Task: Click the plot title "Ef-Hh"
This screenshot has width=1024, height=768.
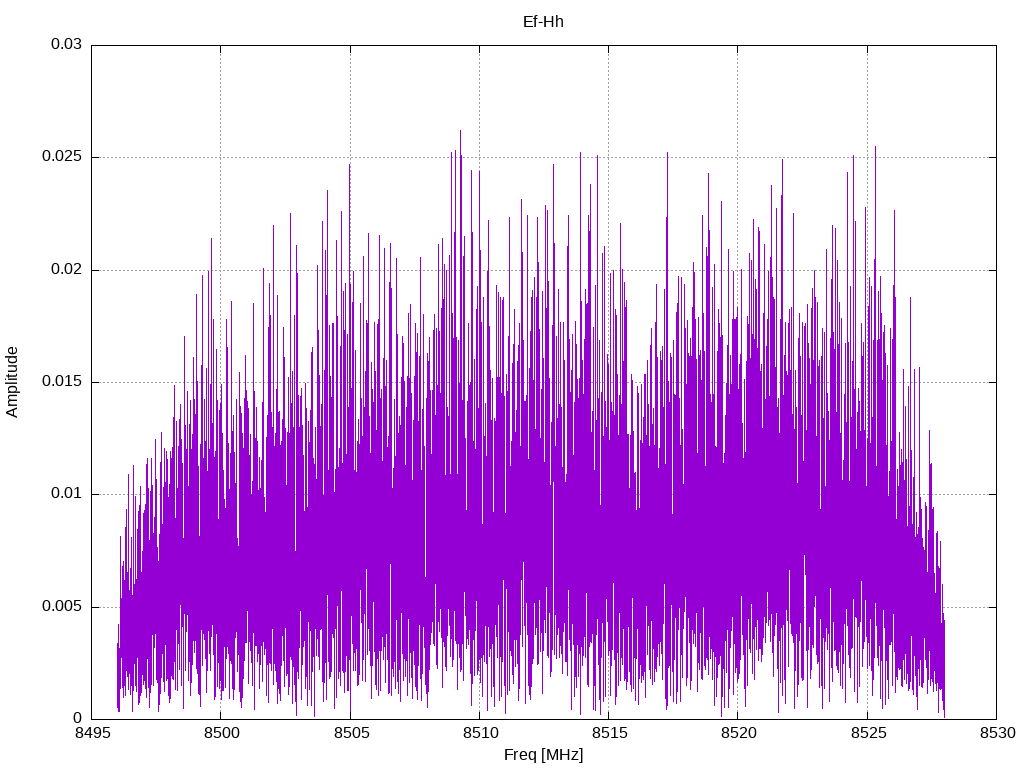Action: tap(543, 22)
